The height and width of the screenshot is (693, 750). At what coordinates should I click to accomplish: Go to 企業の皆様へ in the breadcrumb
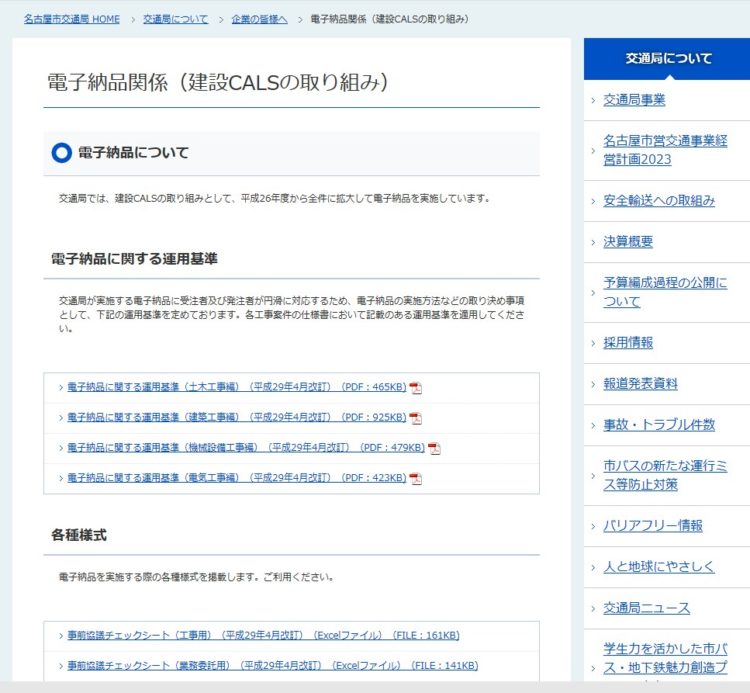(x=259, y=19)
